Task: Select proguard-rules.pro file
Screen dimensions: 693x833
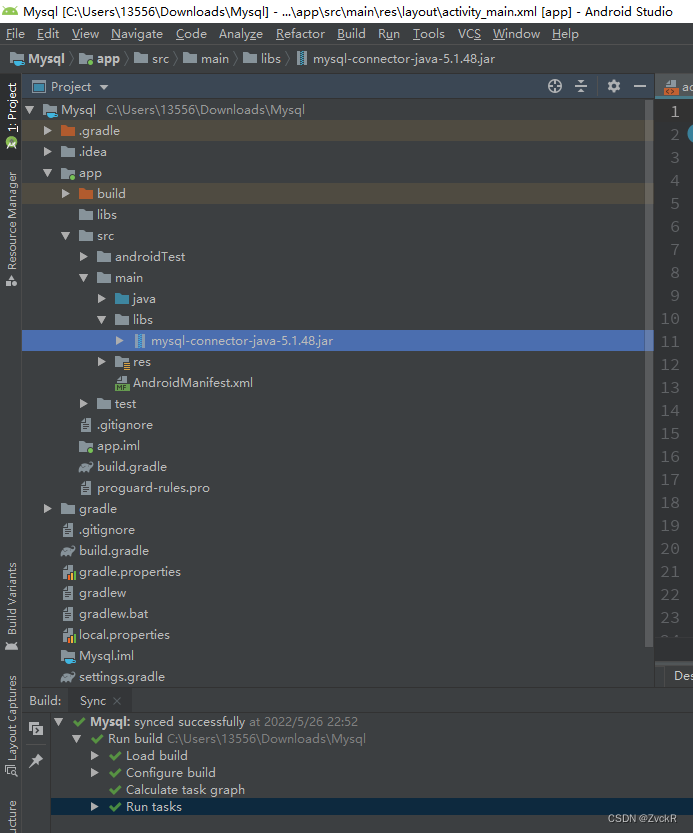Action: (144, 488)
